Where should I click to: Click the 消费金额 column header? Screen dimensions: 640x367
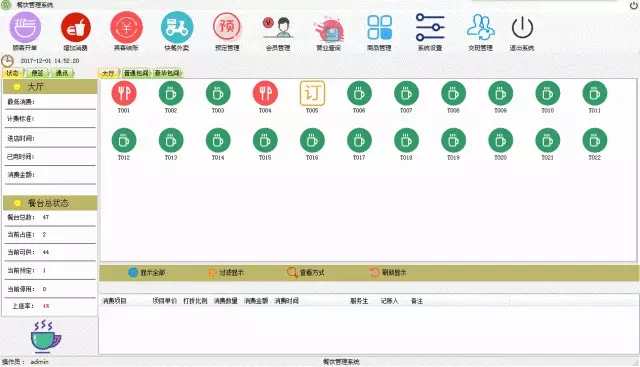tap(256, 301)
